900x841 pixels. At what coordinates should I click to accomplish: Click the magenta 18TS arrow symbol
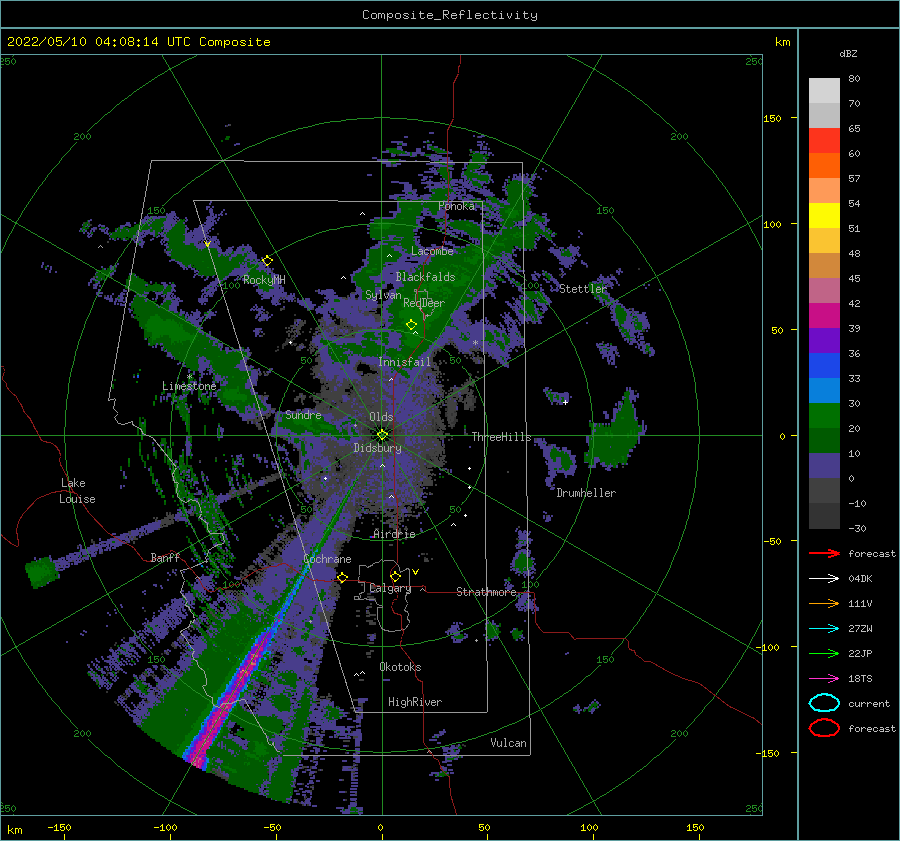point(824,679)
